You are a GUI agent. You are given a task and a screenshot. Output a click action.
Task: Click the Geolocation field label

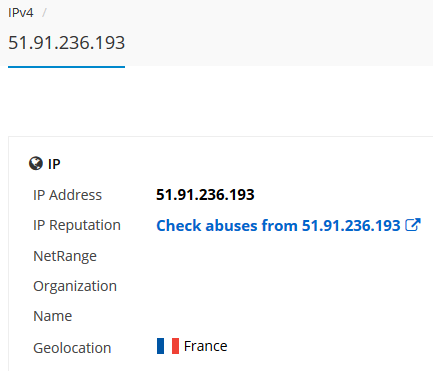tap(72, 348)
